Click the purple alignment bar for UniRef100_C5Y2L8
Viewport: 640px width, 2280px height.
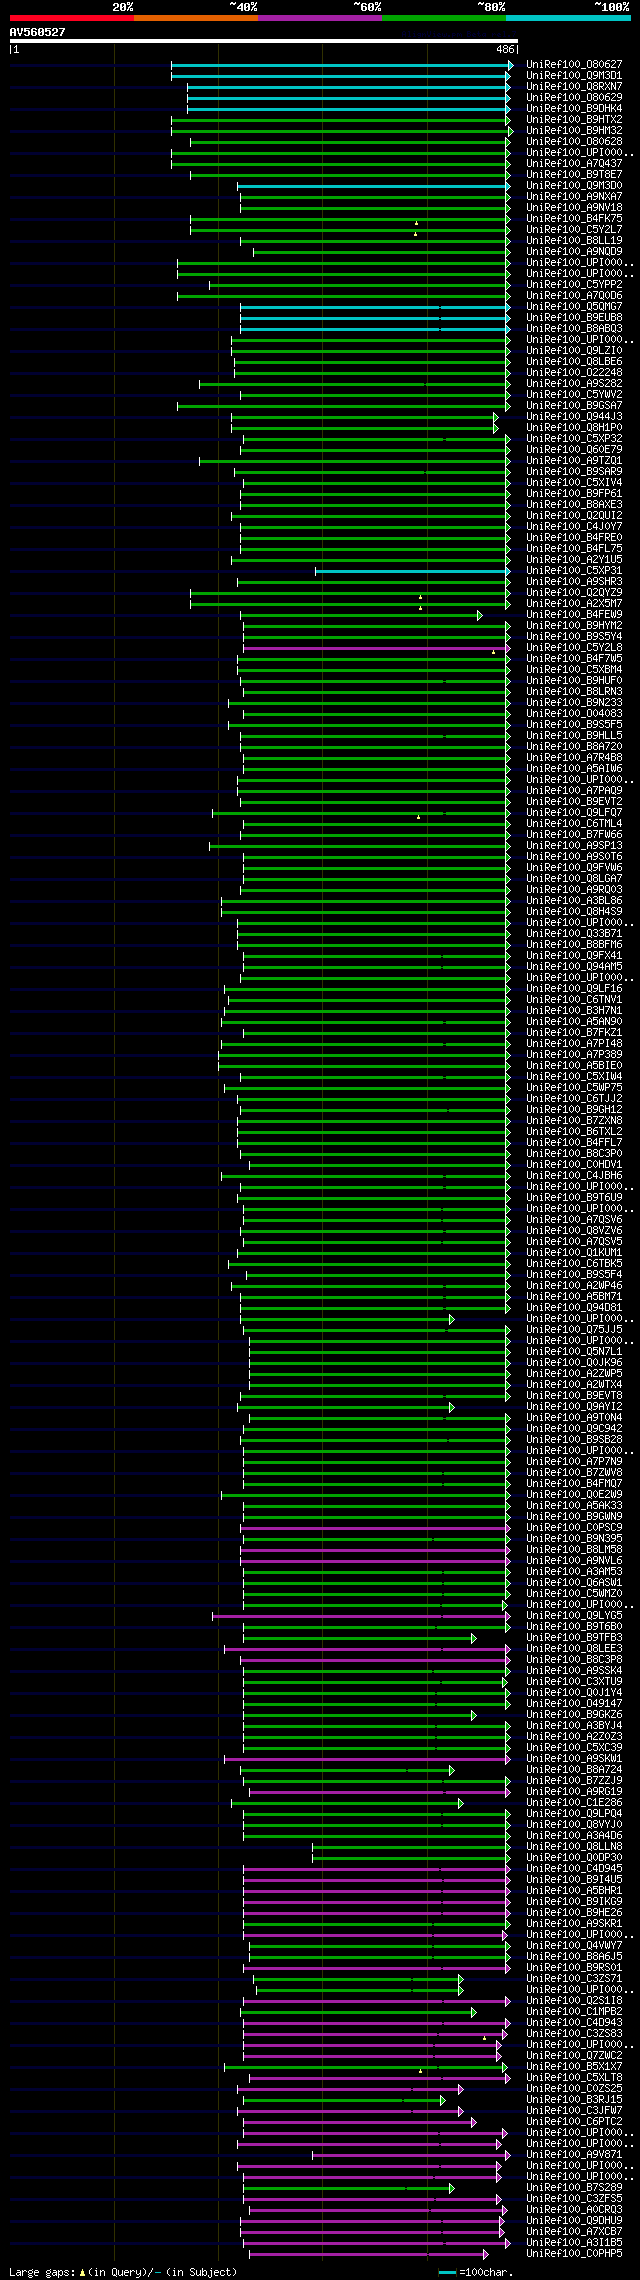(x=376, y=648)
